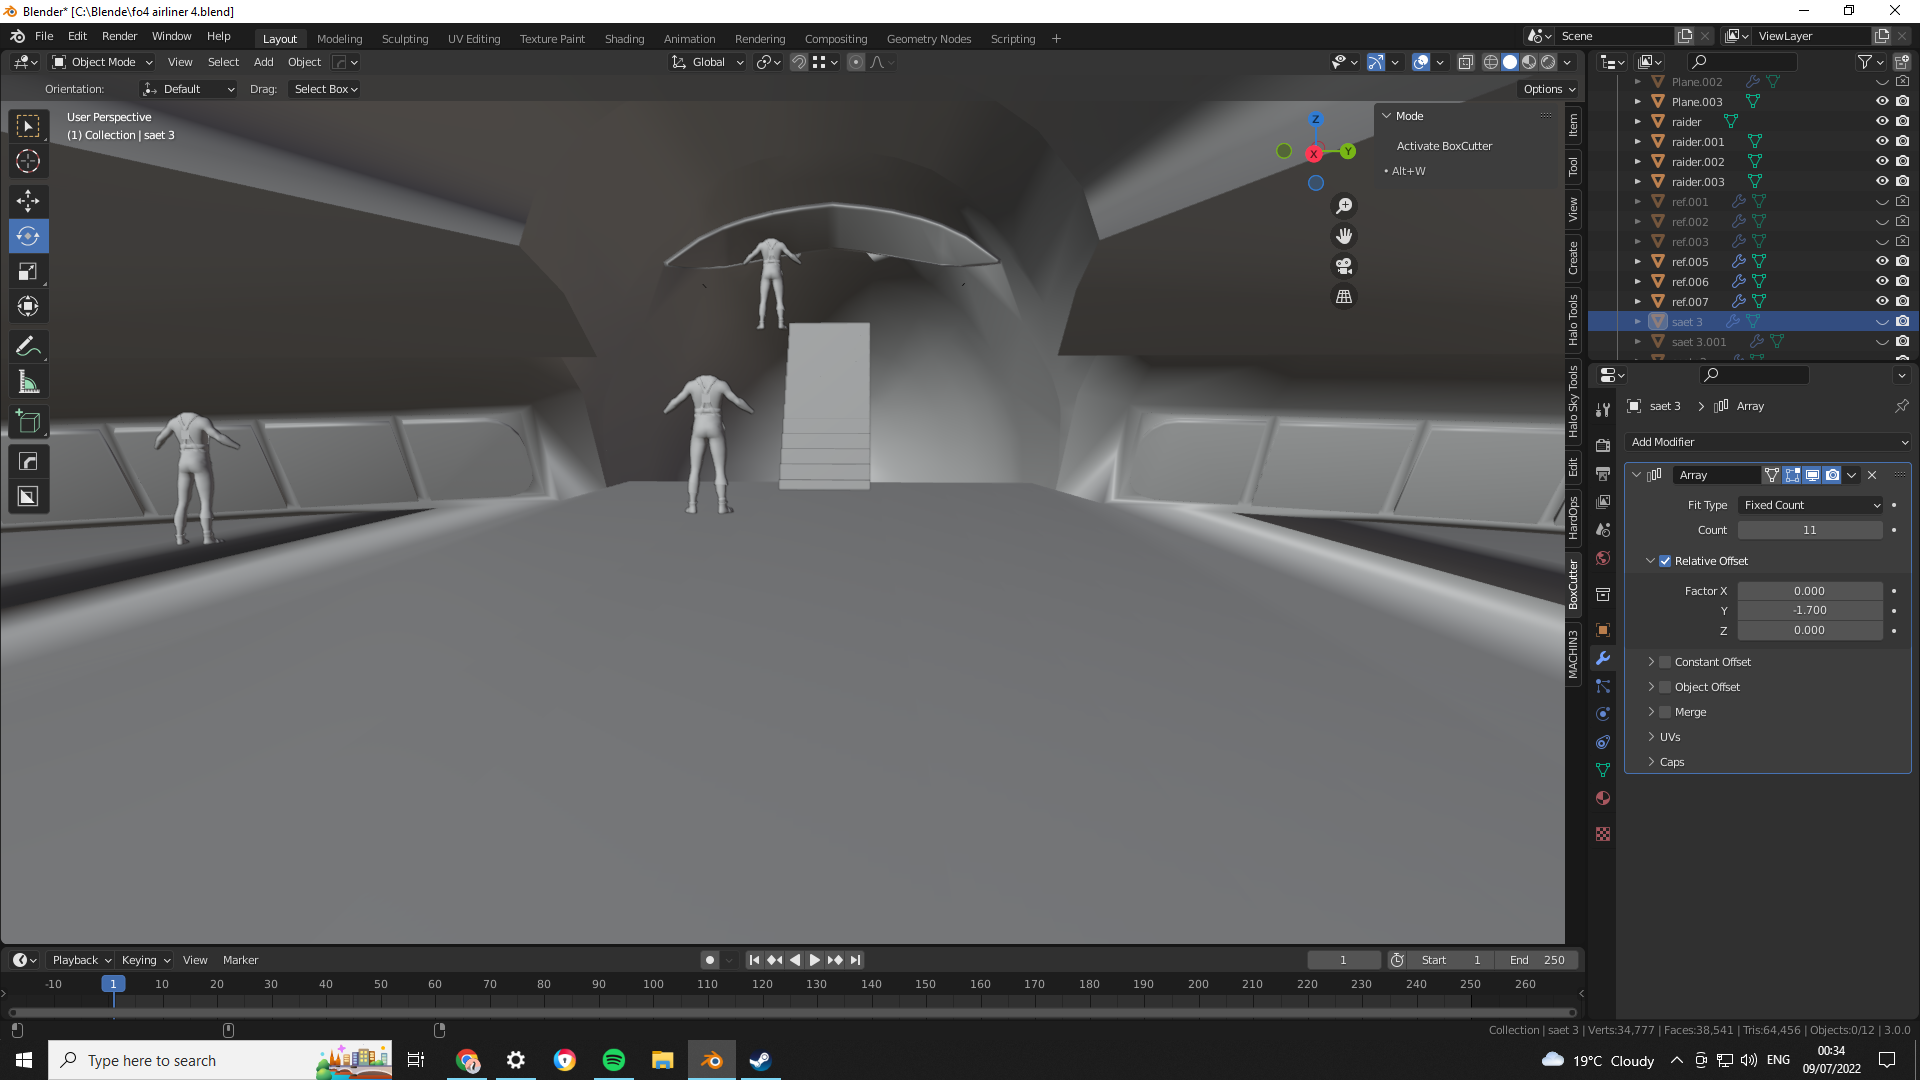The image size is (1920, 1080).
Task: Open the HardOps sidebar tab
Action: click(1574, 518)
